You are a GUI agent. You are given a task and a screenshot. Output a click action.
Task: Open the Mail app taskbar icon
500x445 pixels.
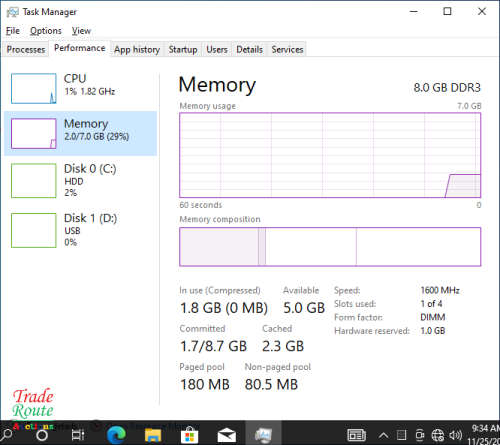[227, 435]
